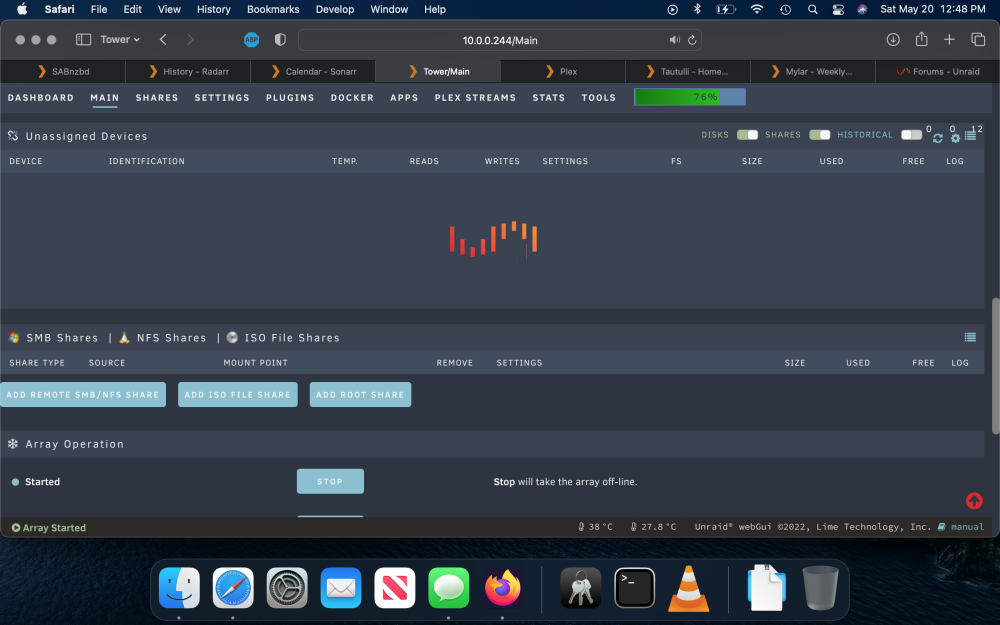Click the red back-to-top arrow icon
This screenshot has width=1000, height=625.
(974, 501)
